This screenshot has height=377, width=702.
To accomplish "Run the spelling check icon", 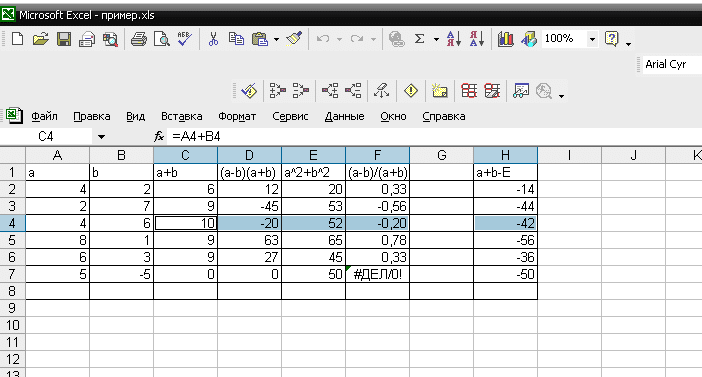I will tap(184, 39).
